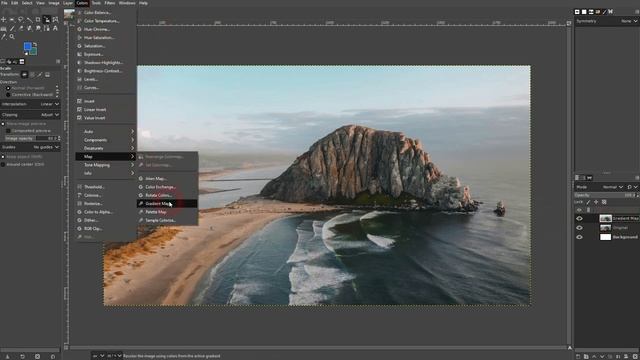Select the Gradient Map layer thumbnail
640x360 pixels.
pos(605,218)
